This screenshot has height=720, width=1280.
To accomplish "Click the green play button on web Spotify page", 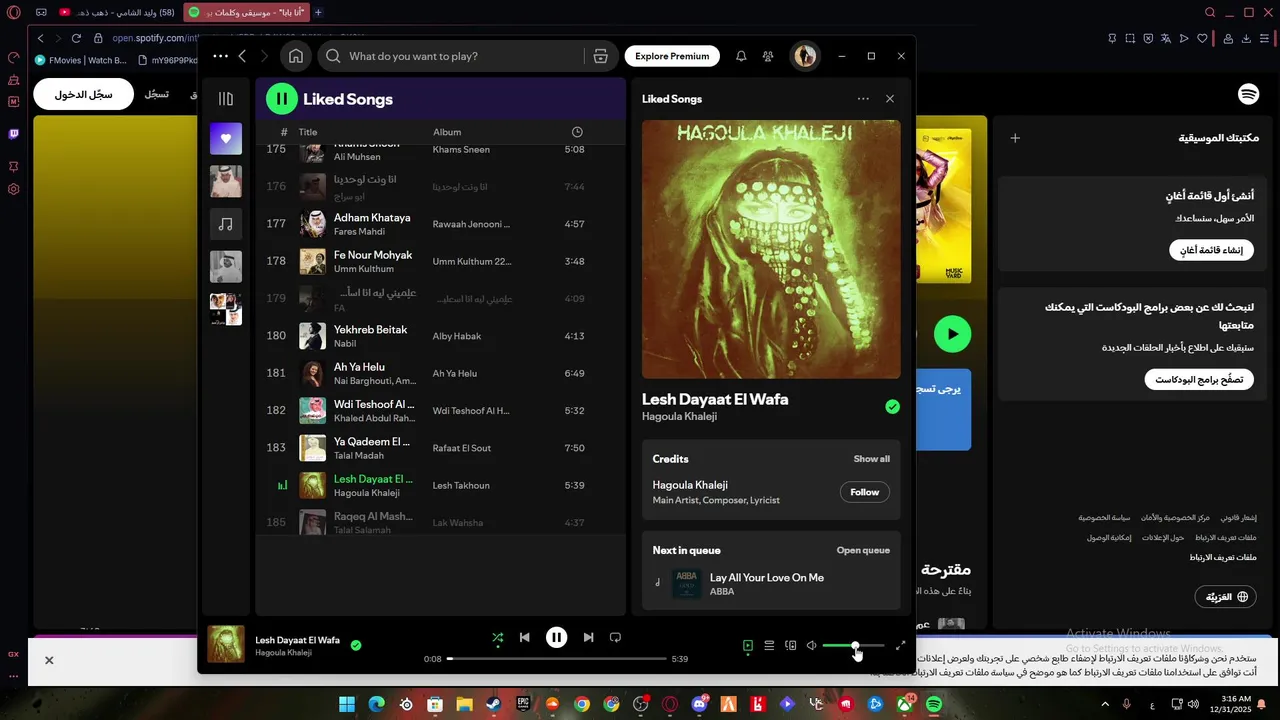I will 952,334.
